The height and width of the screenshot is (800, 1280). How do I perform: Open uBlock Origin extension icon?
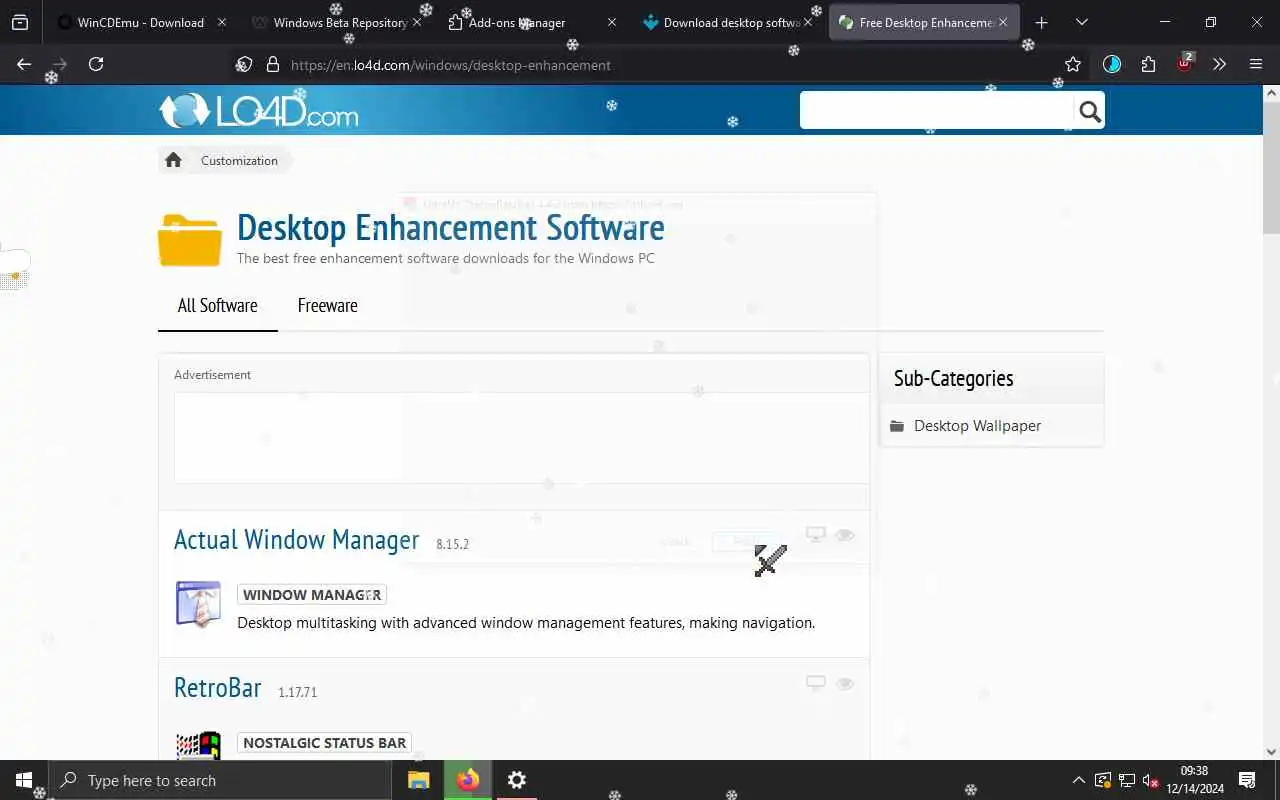[x=1185, y=62]
